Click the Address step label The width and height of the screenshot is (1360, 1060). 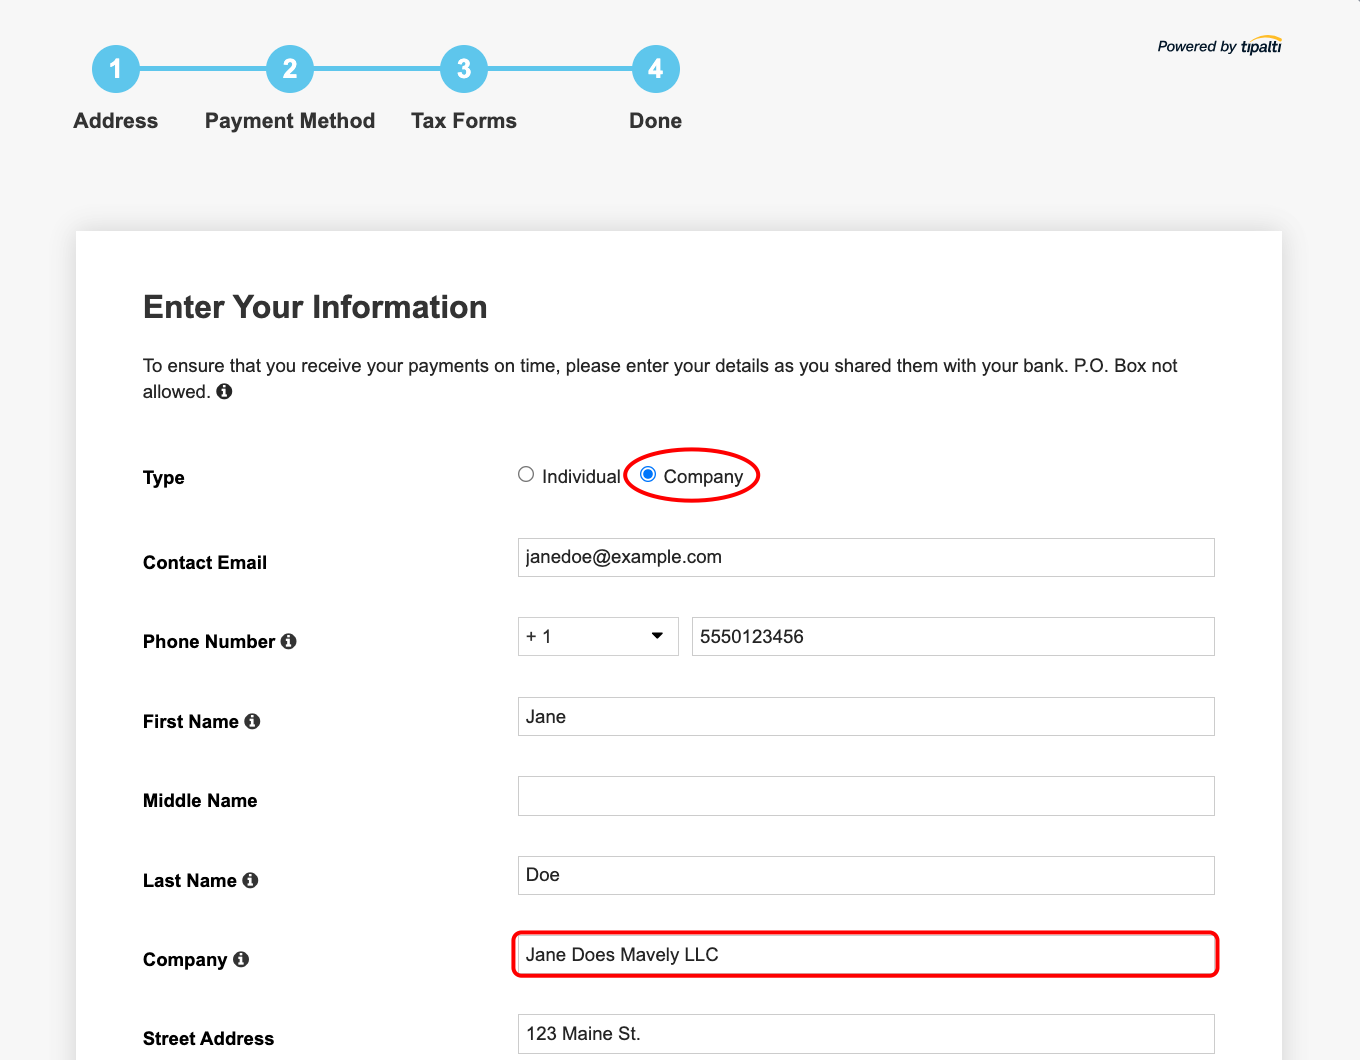click(x=116, y=121)
